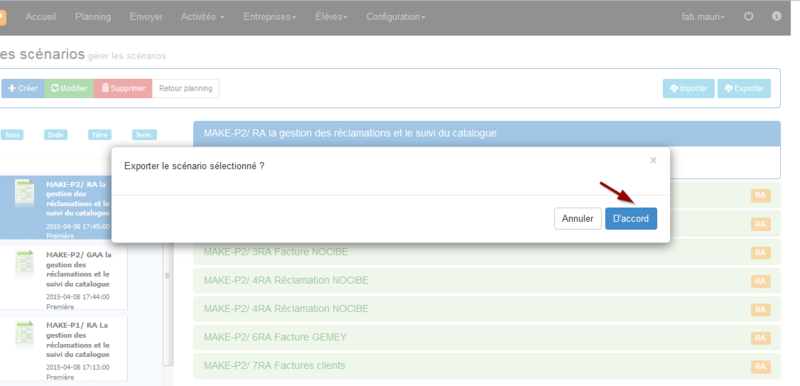The height and width of the screenshot is (386, 800).
Task: Cancel the export with Annuler
Action: [x=578, y=219]
